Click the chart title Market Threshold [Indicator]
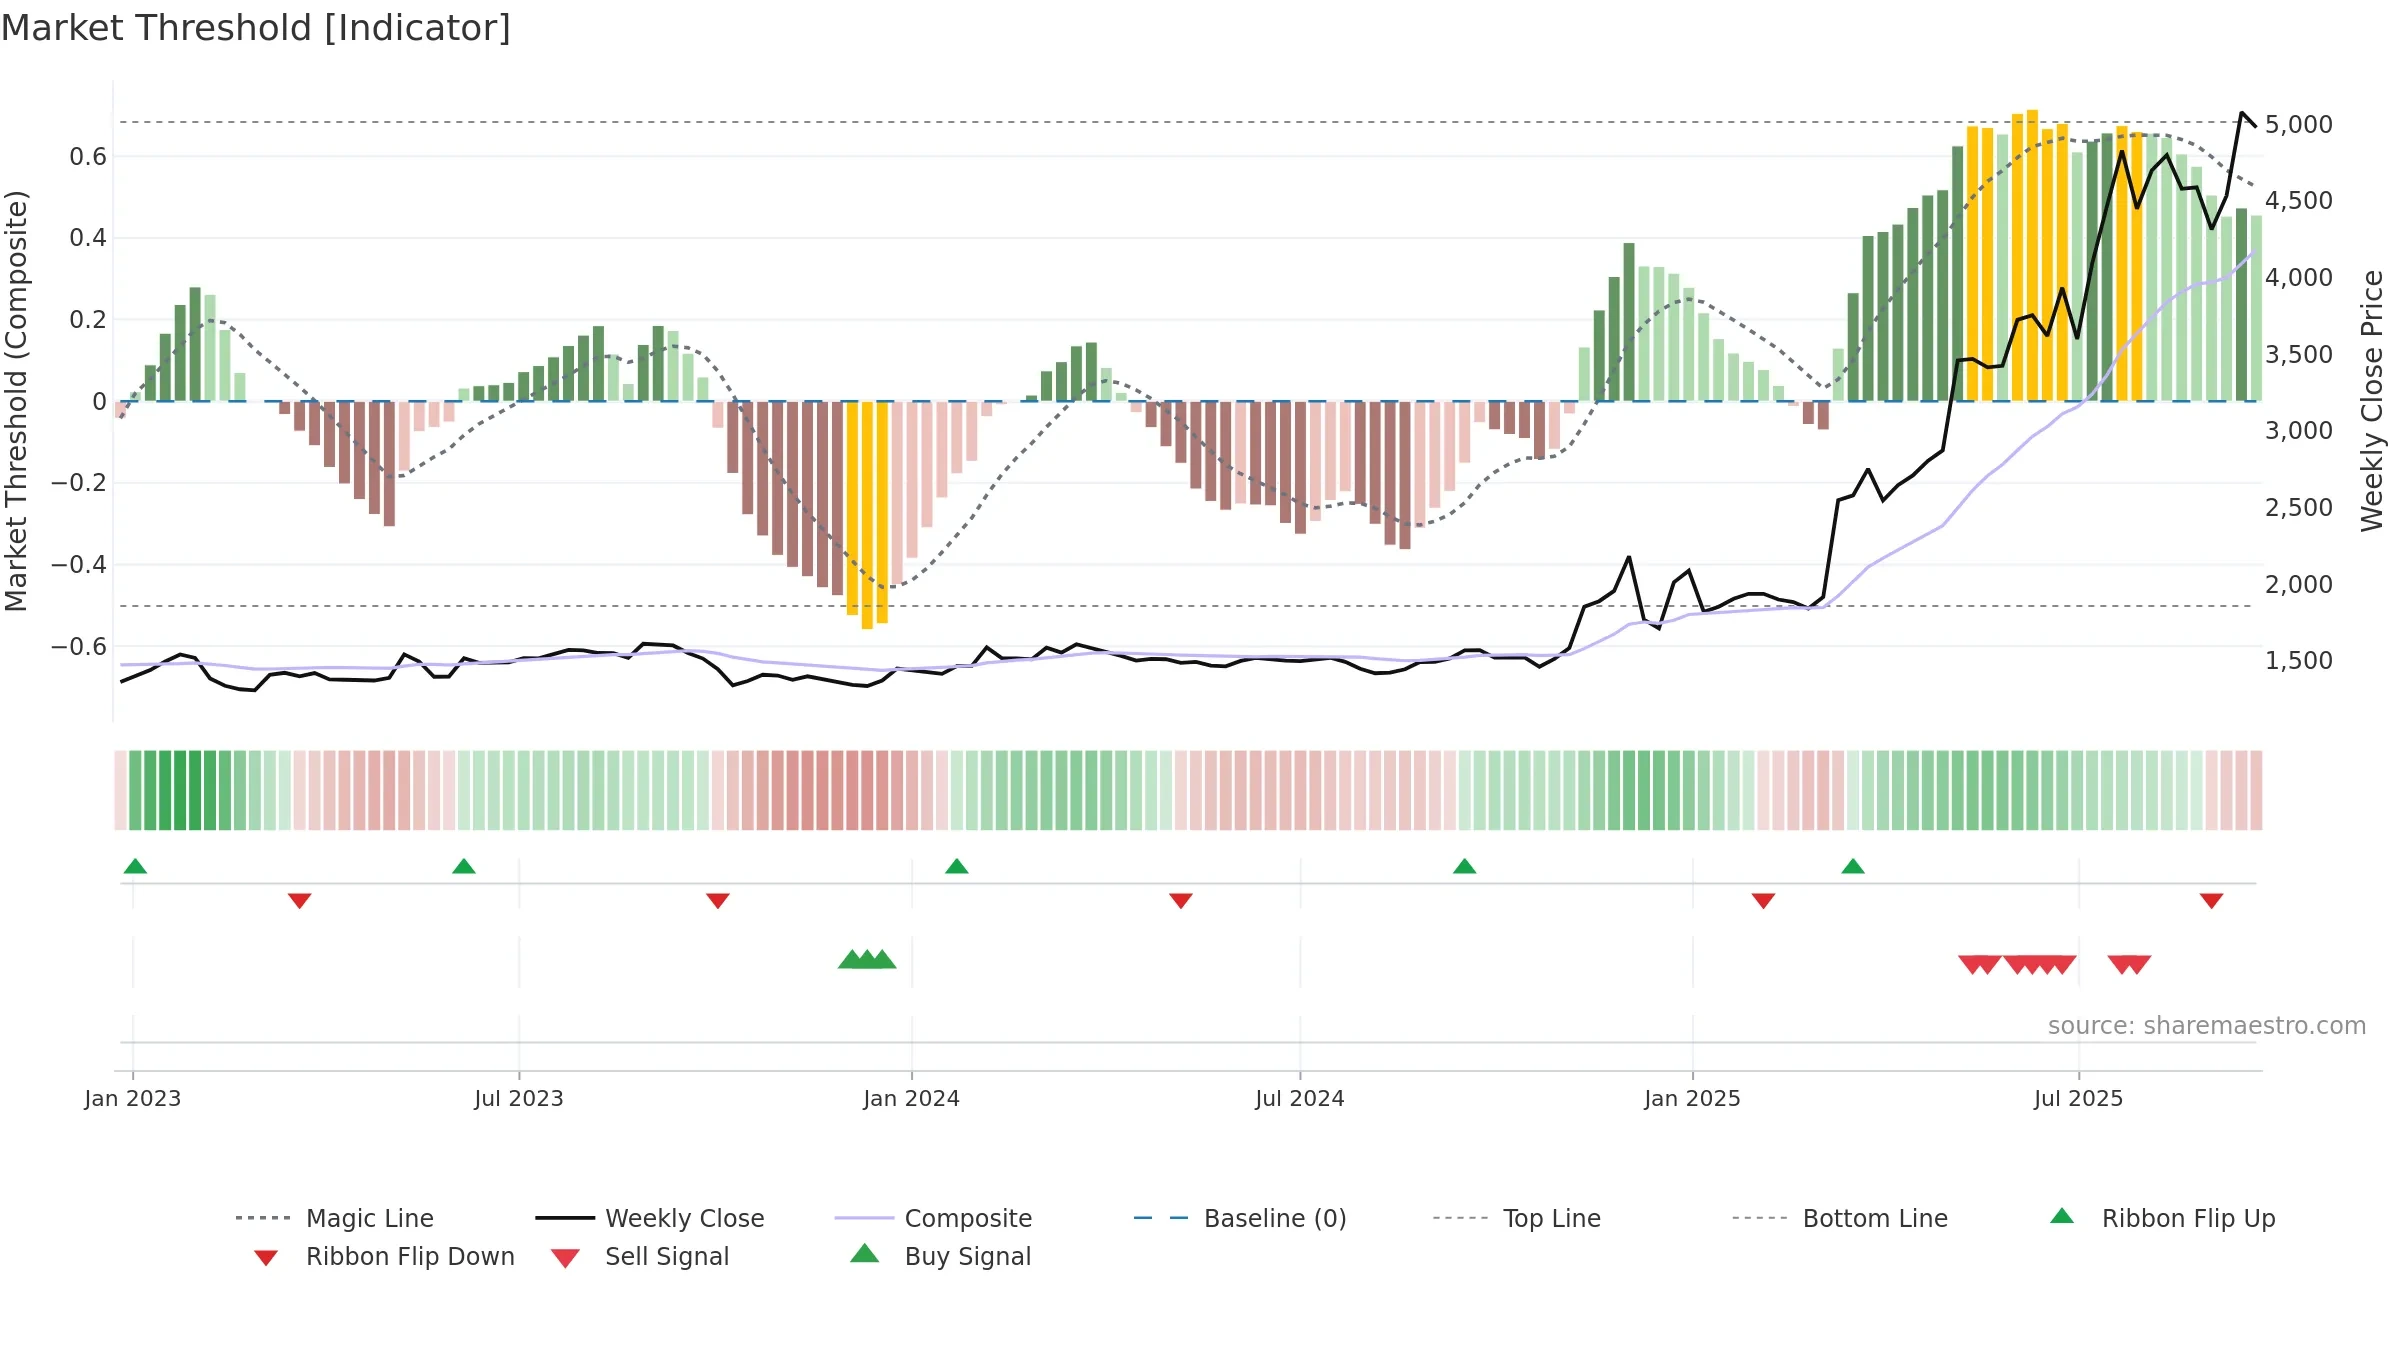The image size is (2400, 1350). (x=256, y=28)
